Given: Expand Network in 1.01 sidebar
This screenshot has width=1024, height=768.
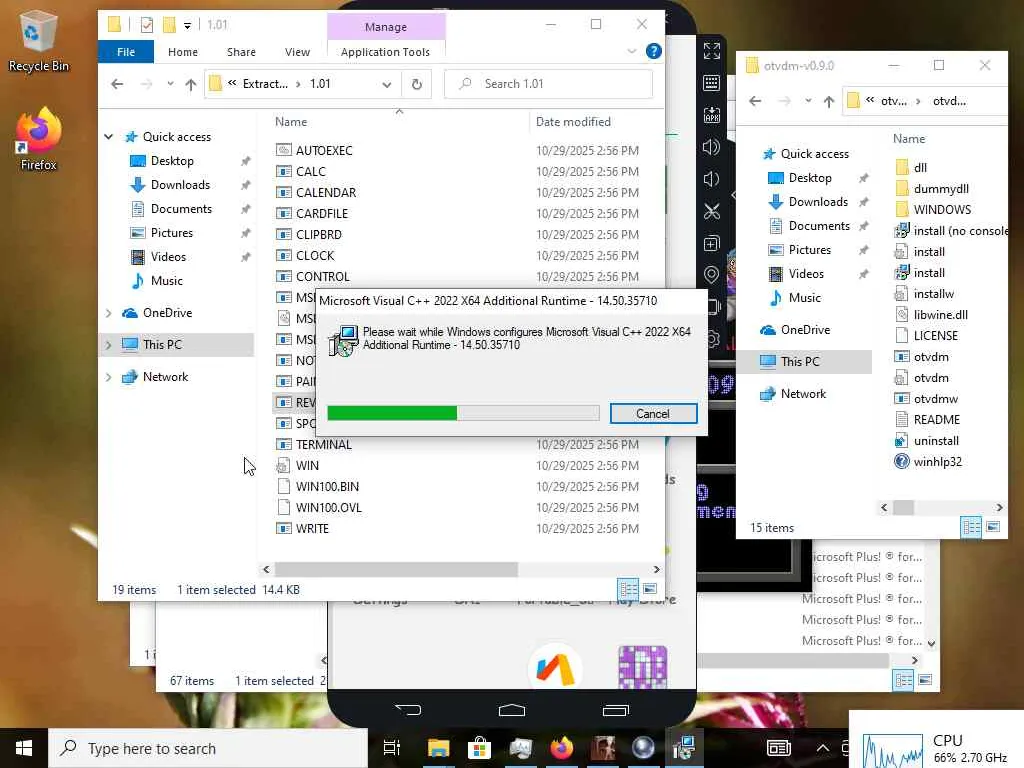Looking at the screenshot, I should click(x=108, y=377).
